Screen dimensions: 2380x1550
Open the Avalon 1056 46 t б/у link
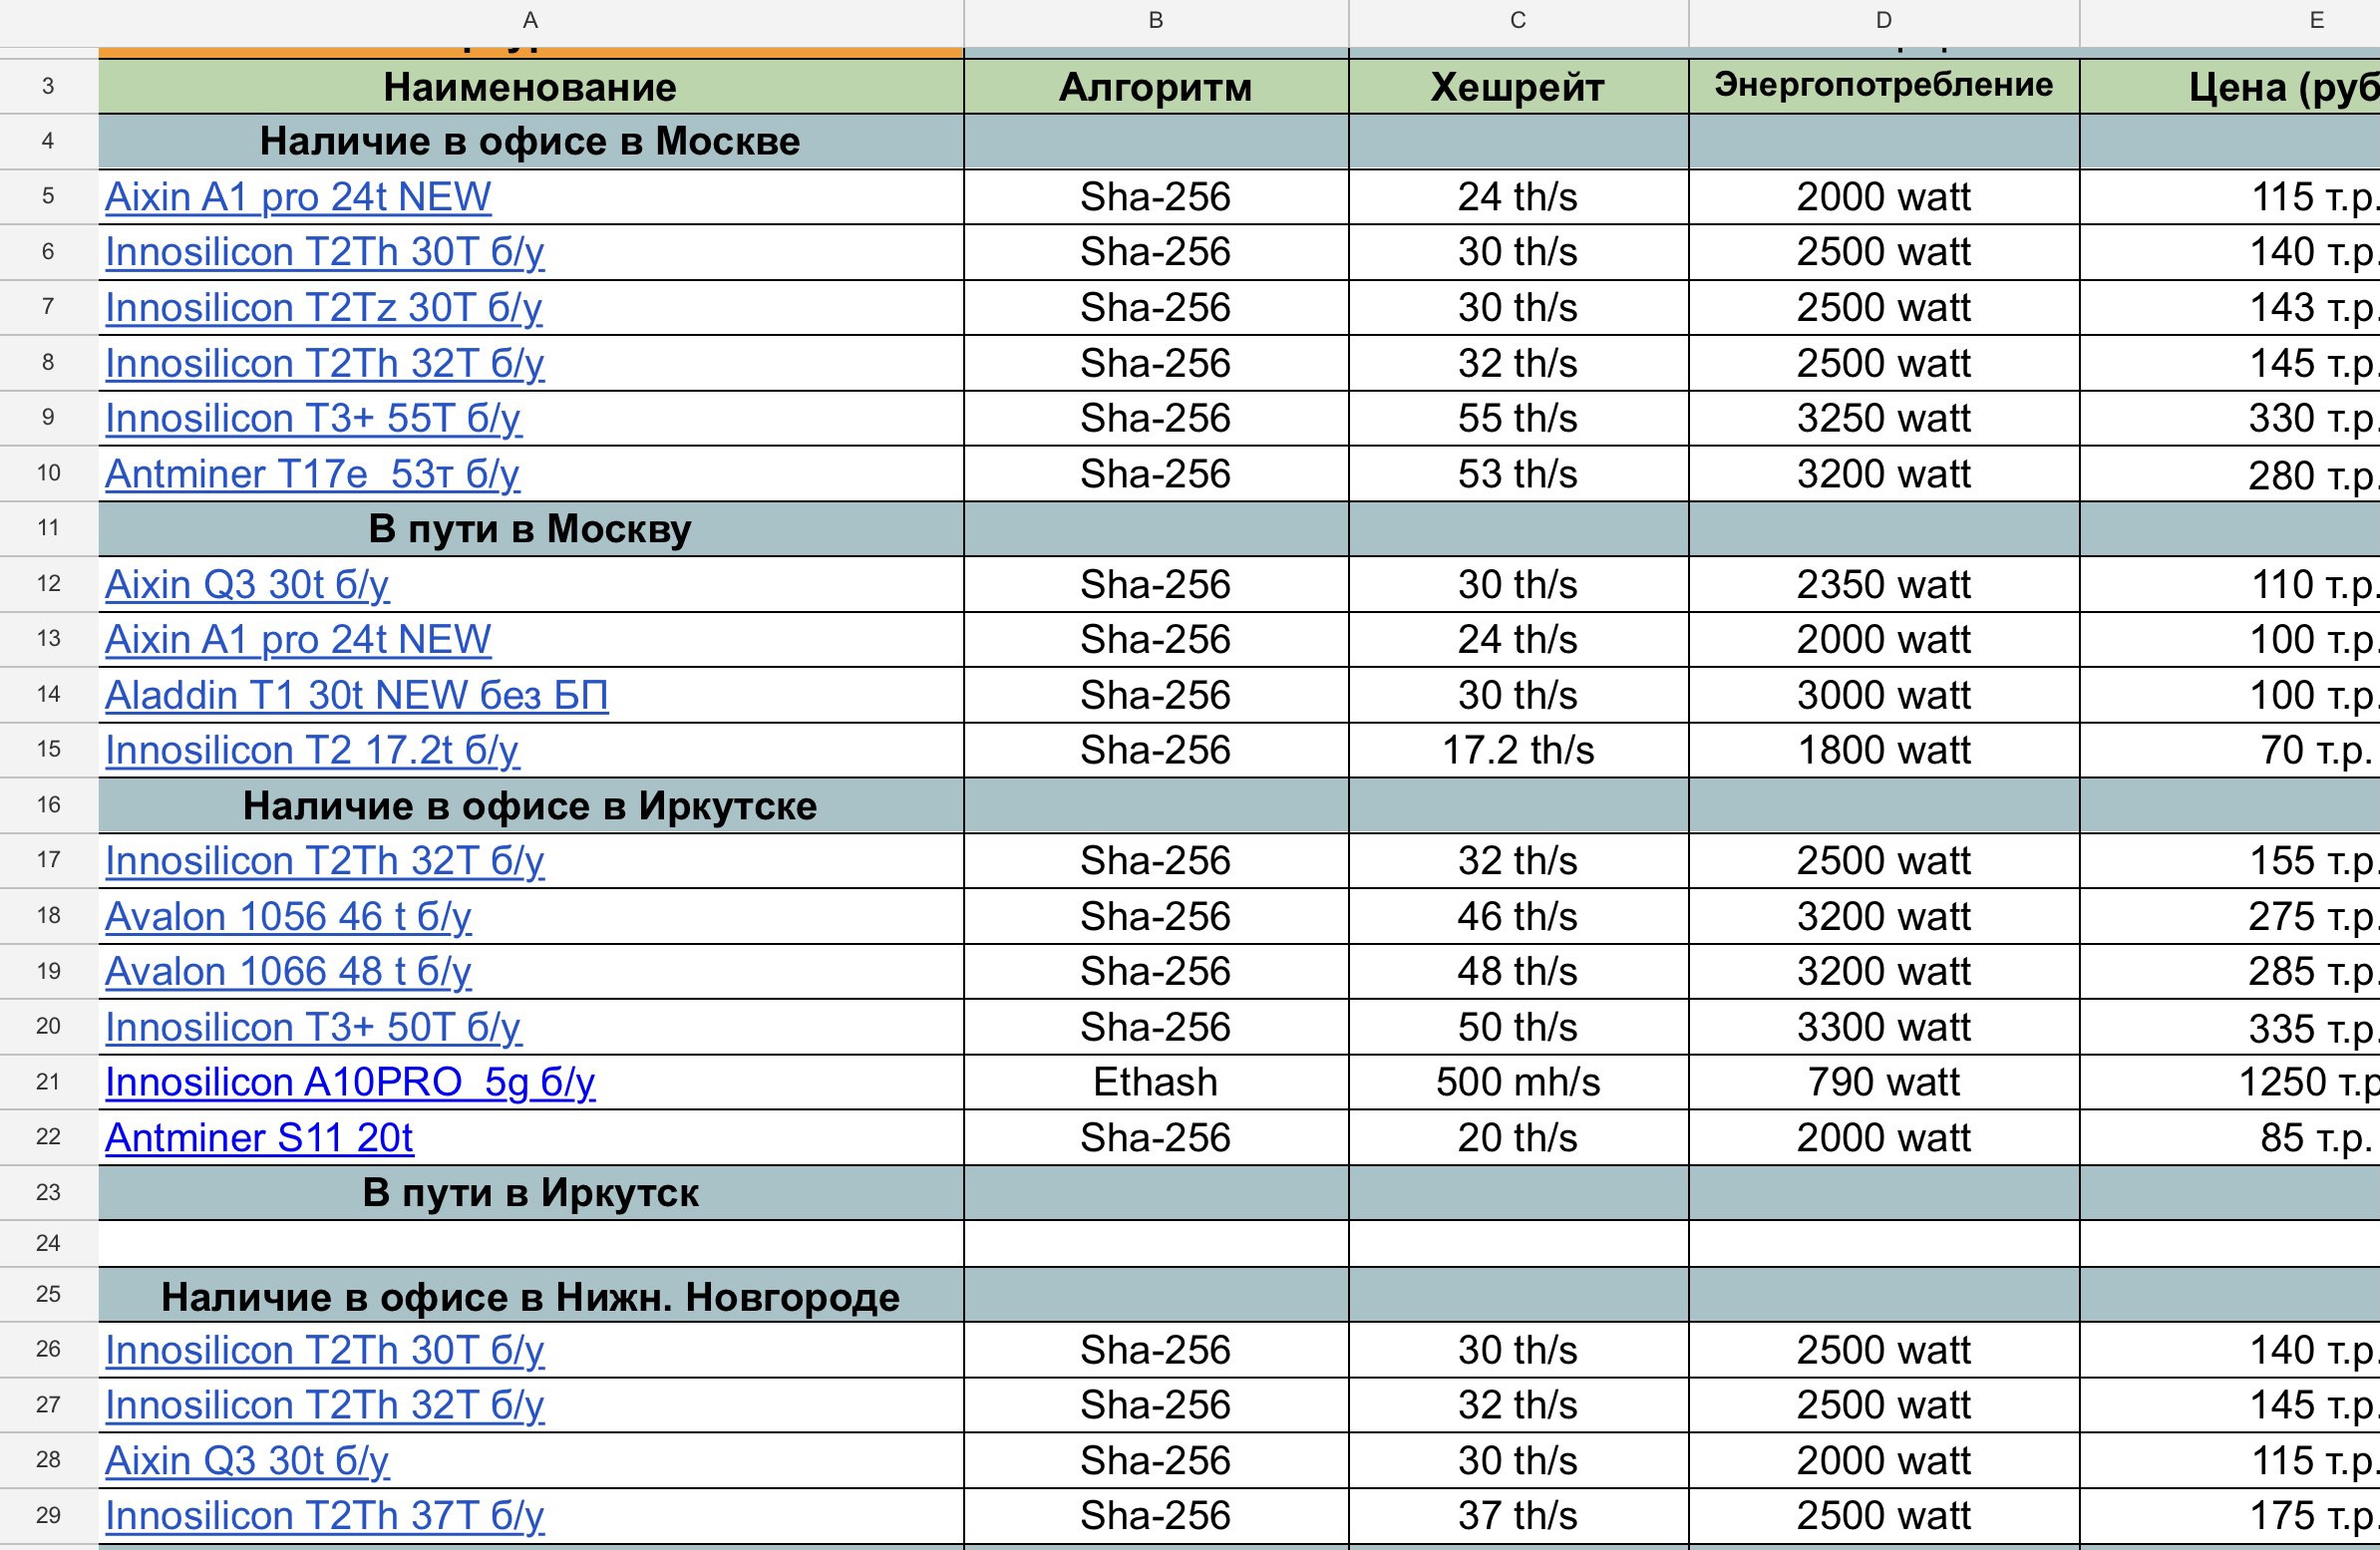[288, 916]
